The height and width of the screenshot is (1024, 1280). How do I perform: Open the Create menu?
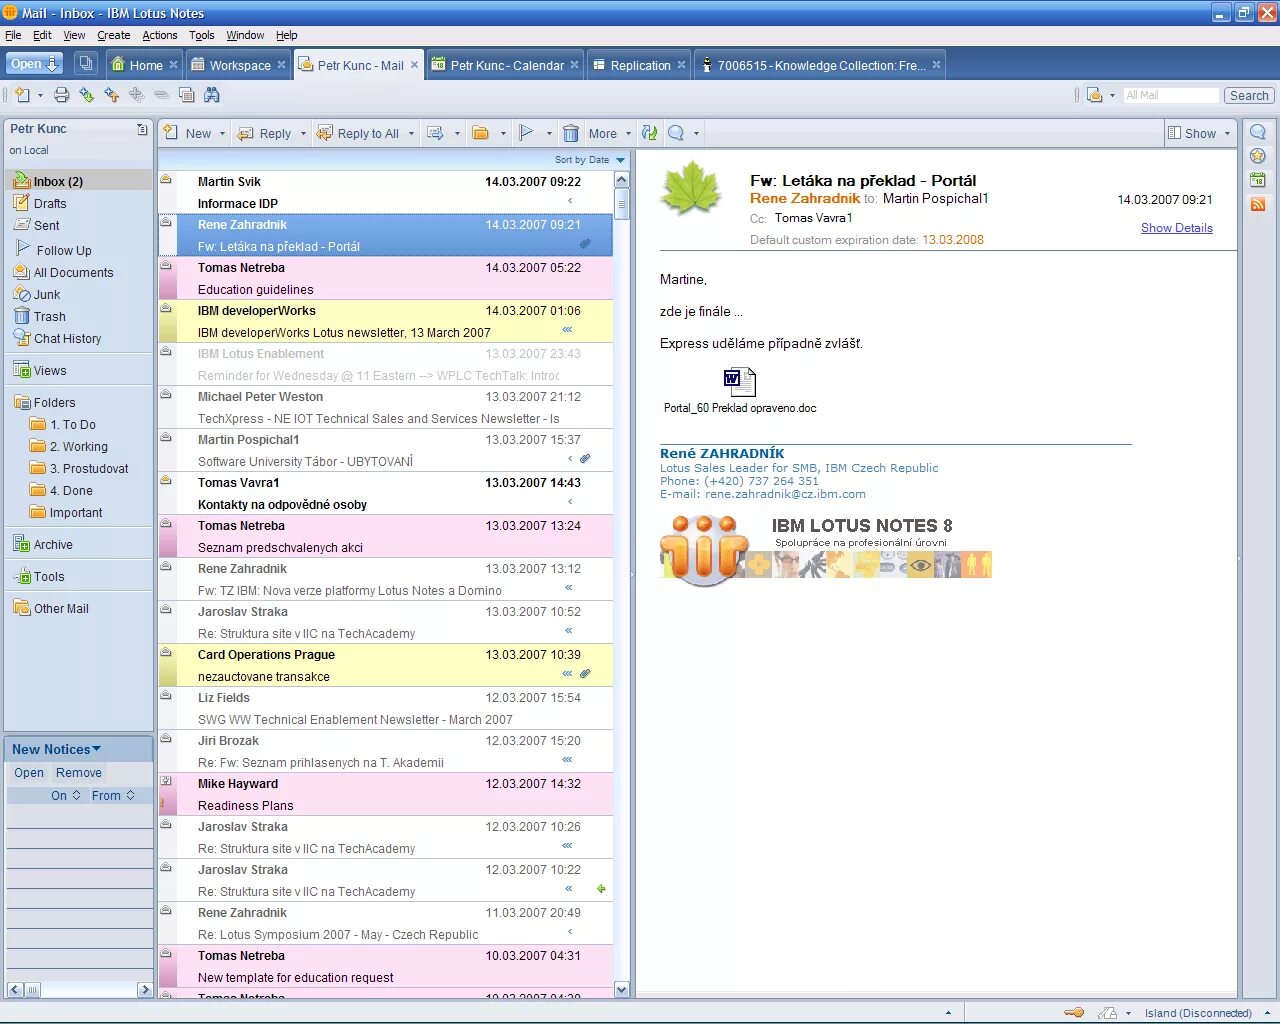tap(113, 35)
